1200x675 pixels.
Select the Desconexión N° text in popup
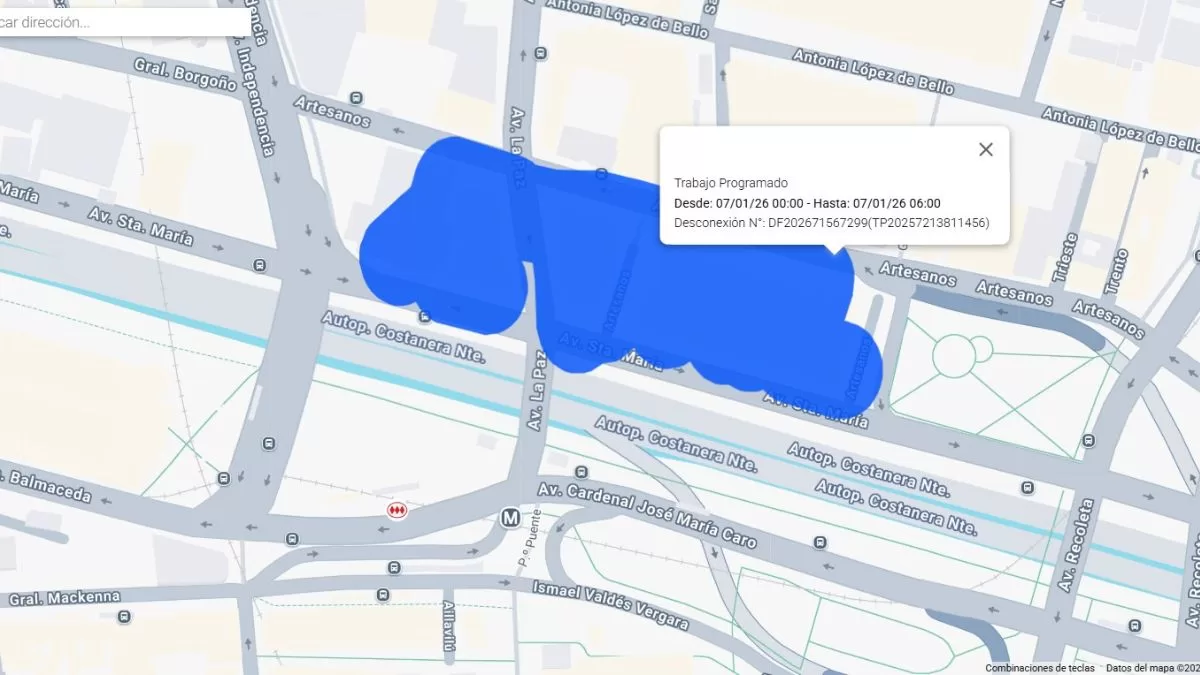click(832, 222)
